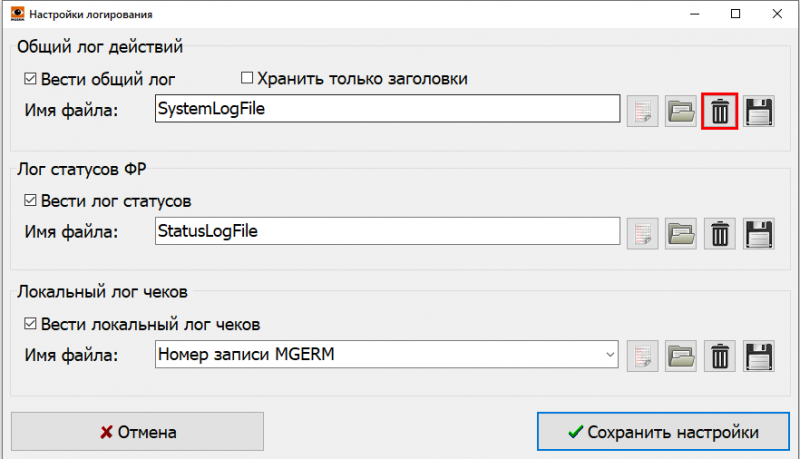This screenshot has height=459, width=800.
Task: Click the app icon in the title bar
Action: click(17, 14)
